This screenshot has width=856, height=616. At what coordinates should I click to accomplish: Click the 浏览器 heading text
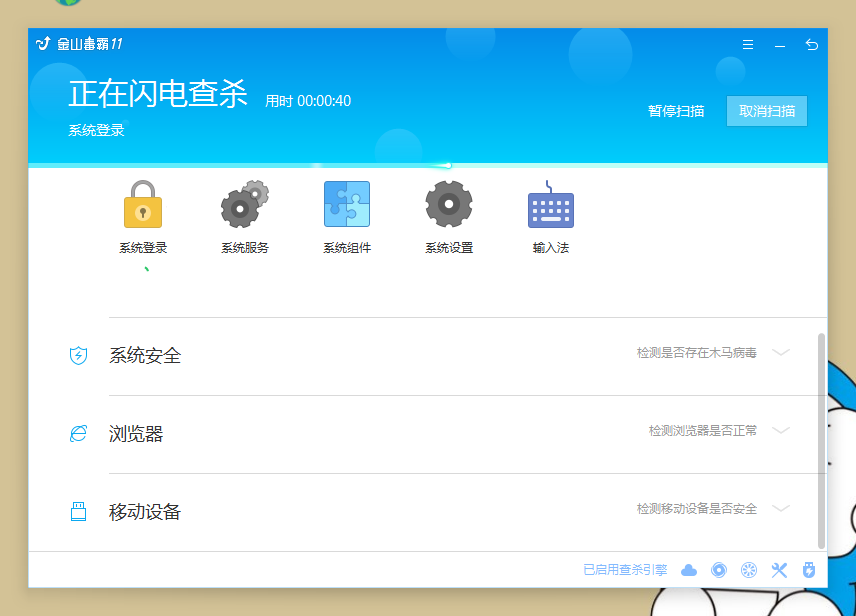click(x=136, y=434)
